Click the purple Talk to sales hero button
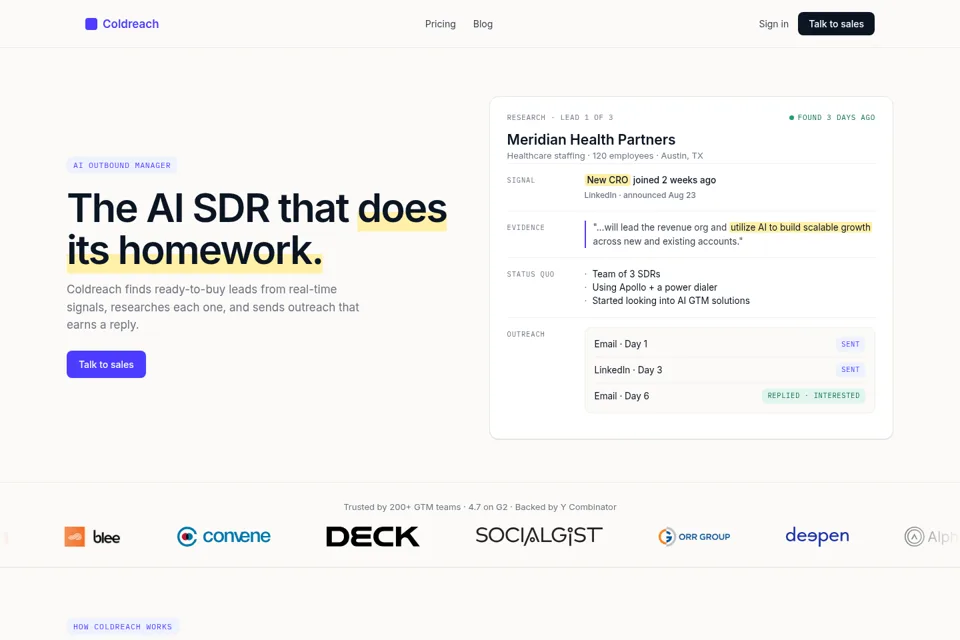Viewport: 960px width, 640px height. pyautogui.click(x=106, y=364)
